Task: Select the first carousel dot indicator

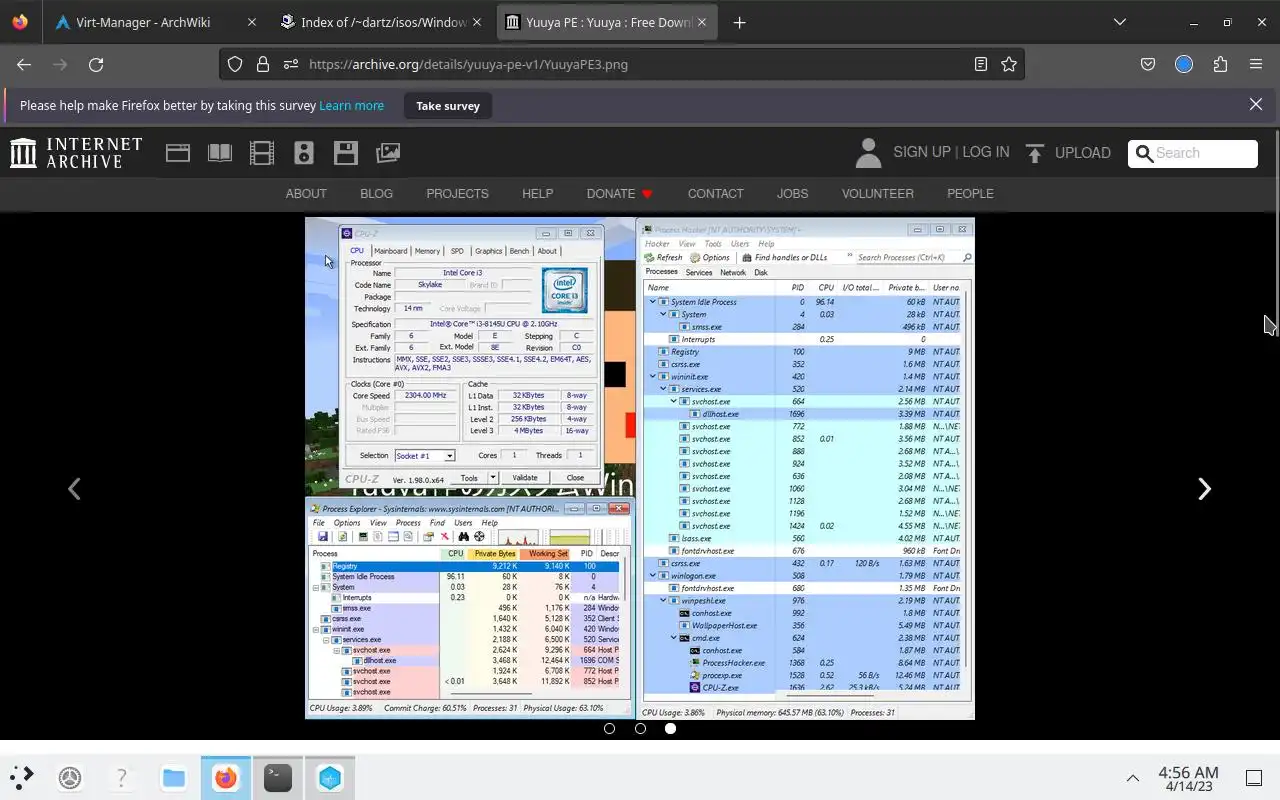Action: [609, 728]
